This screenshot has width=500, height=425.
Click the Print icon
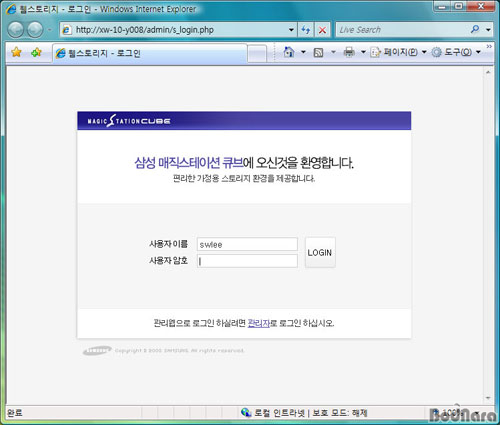click(x=349, y=52)
